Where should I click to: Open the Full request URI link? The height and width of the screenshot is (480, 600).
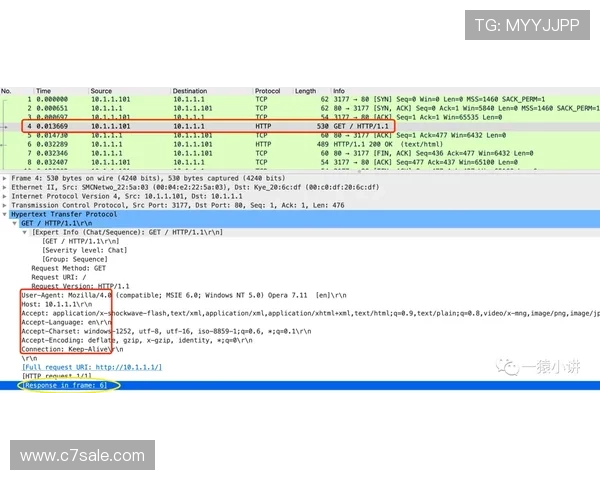point(91,367)
